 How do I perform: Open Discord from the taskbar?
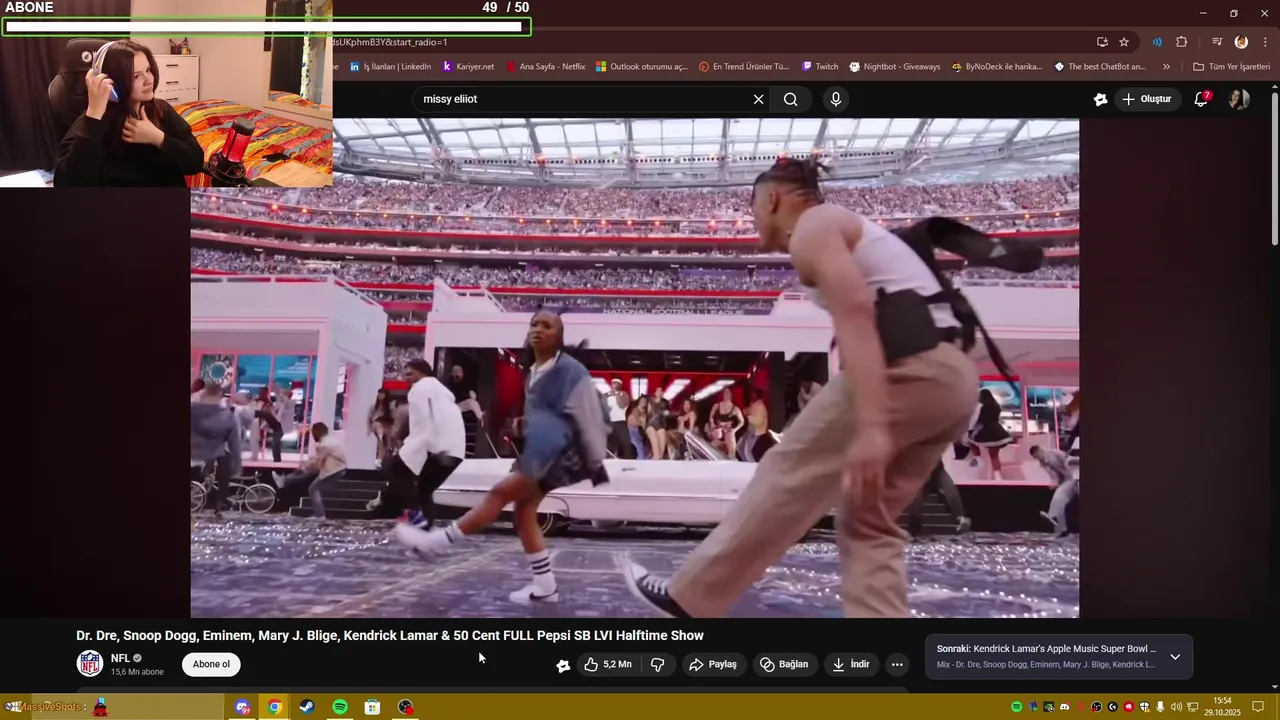(x=243, y=707)
